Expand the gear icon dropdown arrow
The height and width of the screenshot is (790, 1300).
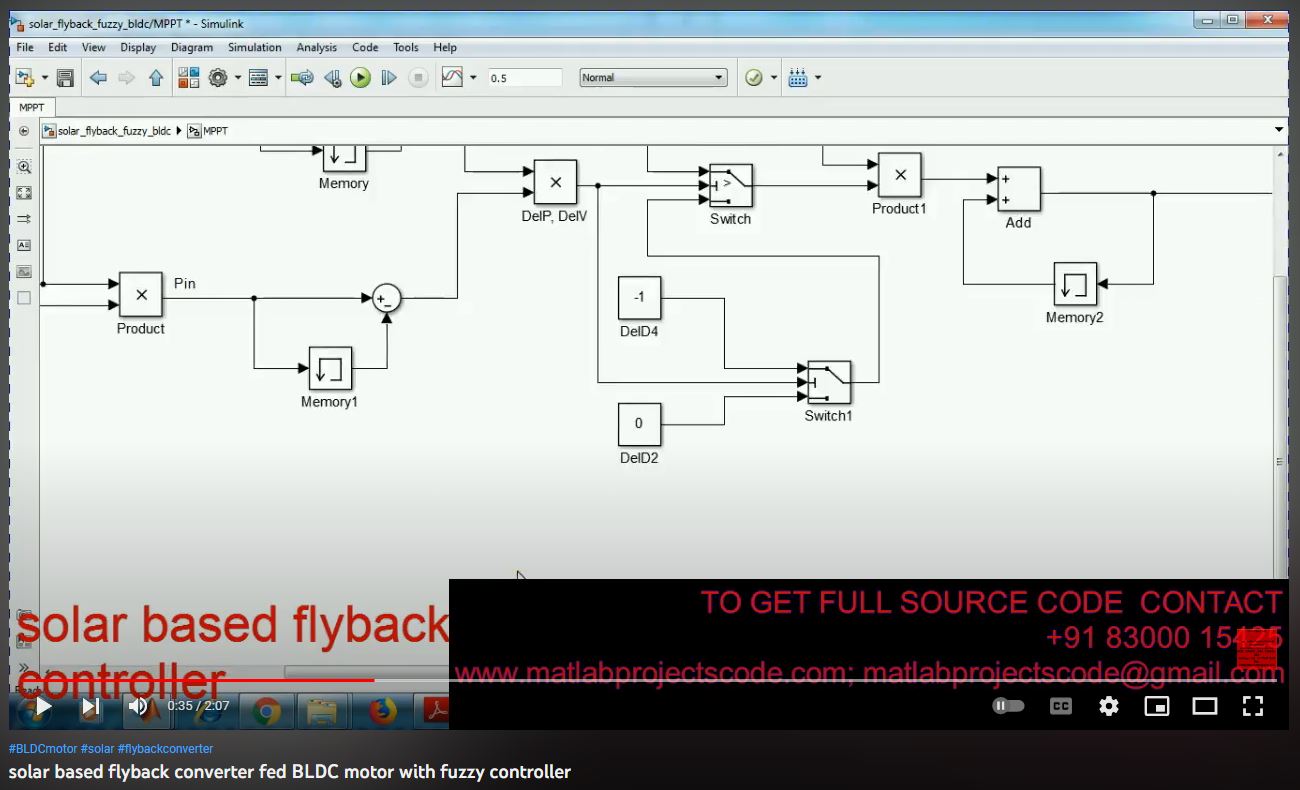point(237,78)
